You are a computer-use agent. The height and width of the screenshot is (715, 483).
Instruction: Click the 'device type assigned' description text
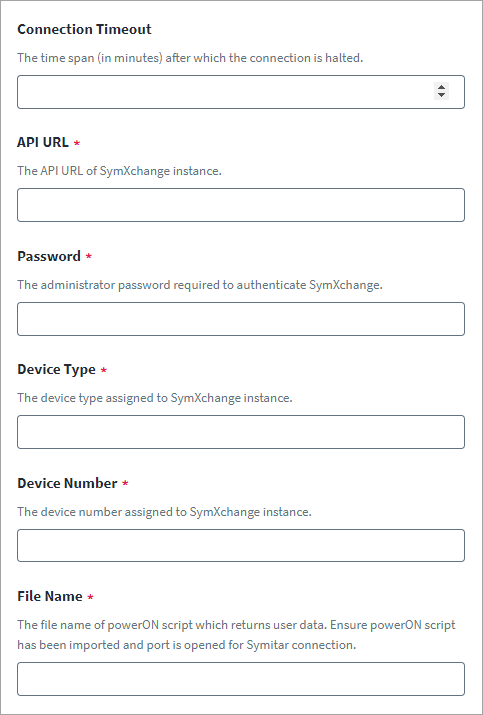[x=155, y=398]
